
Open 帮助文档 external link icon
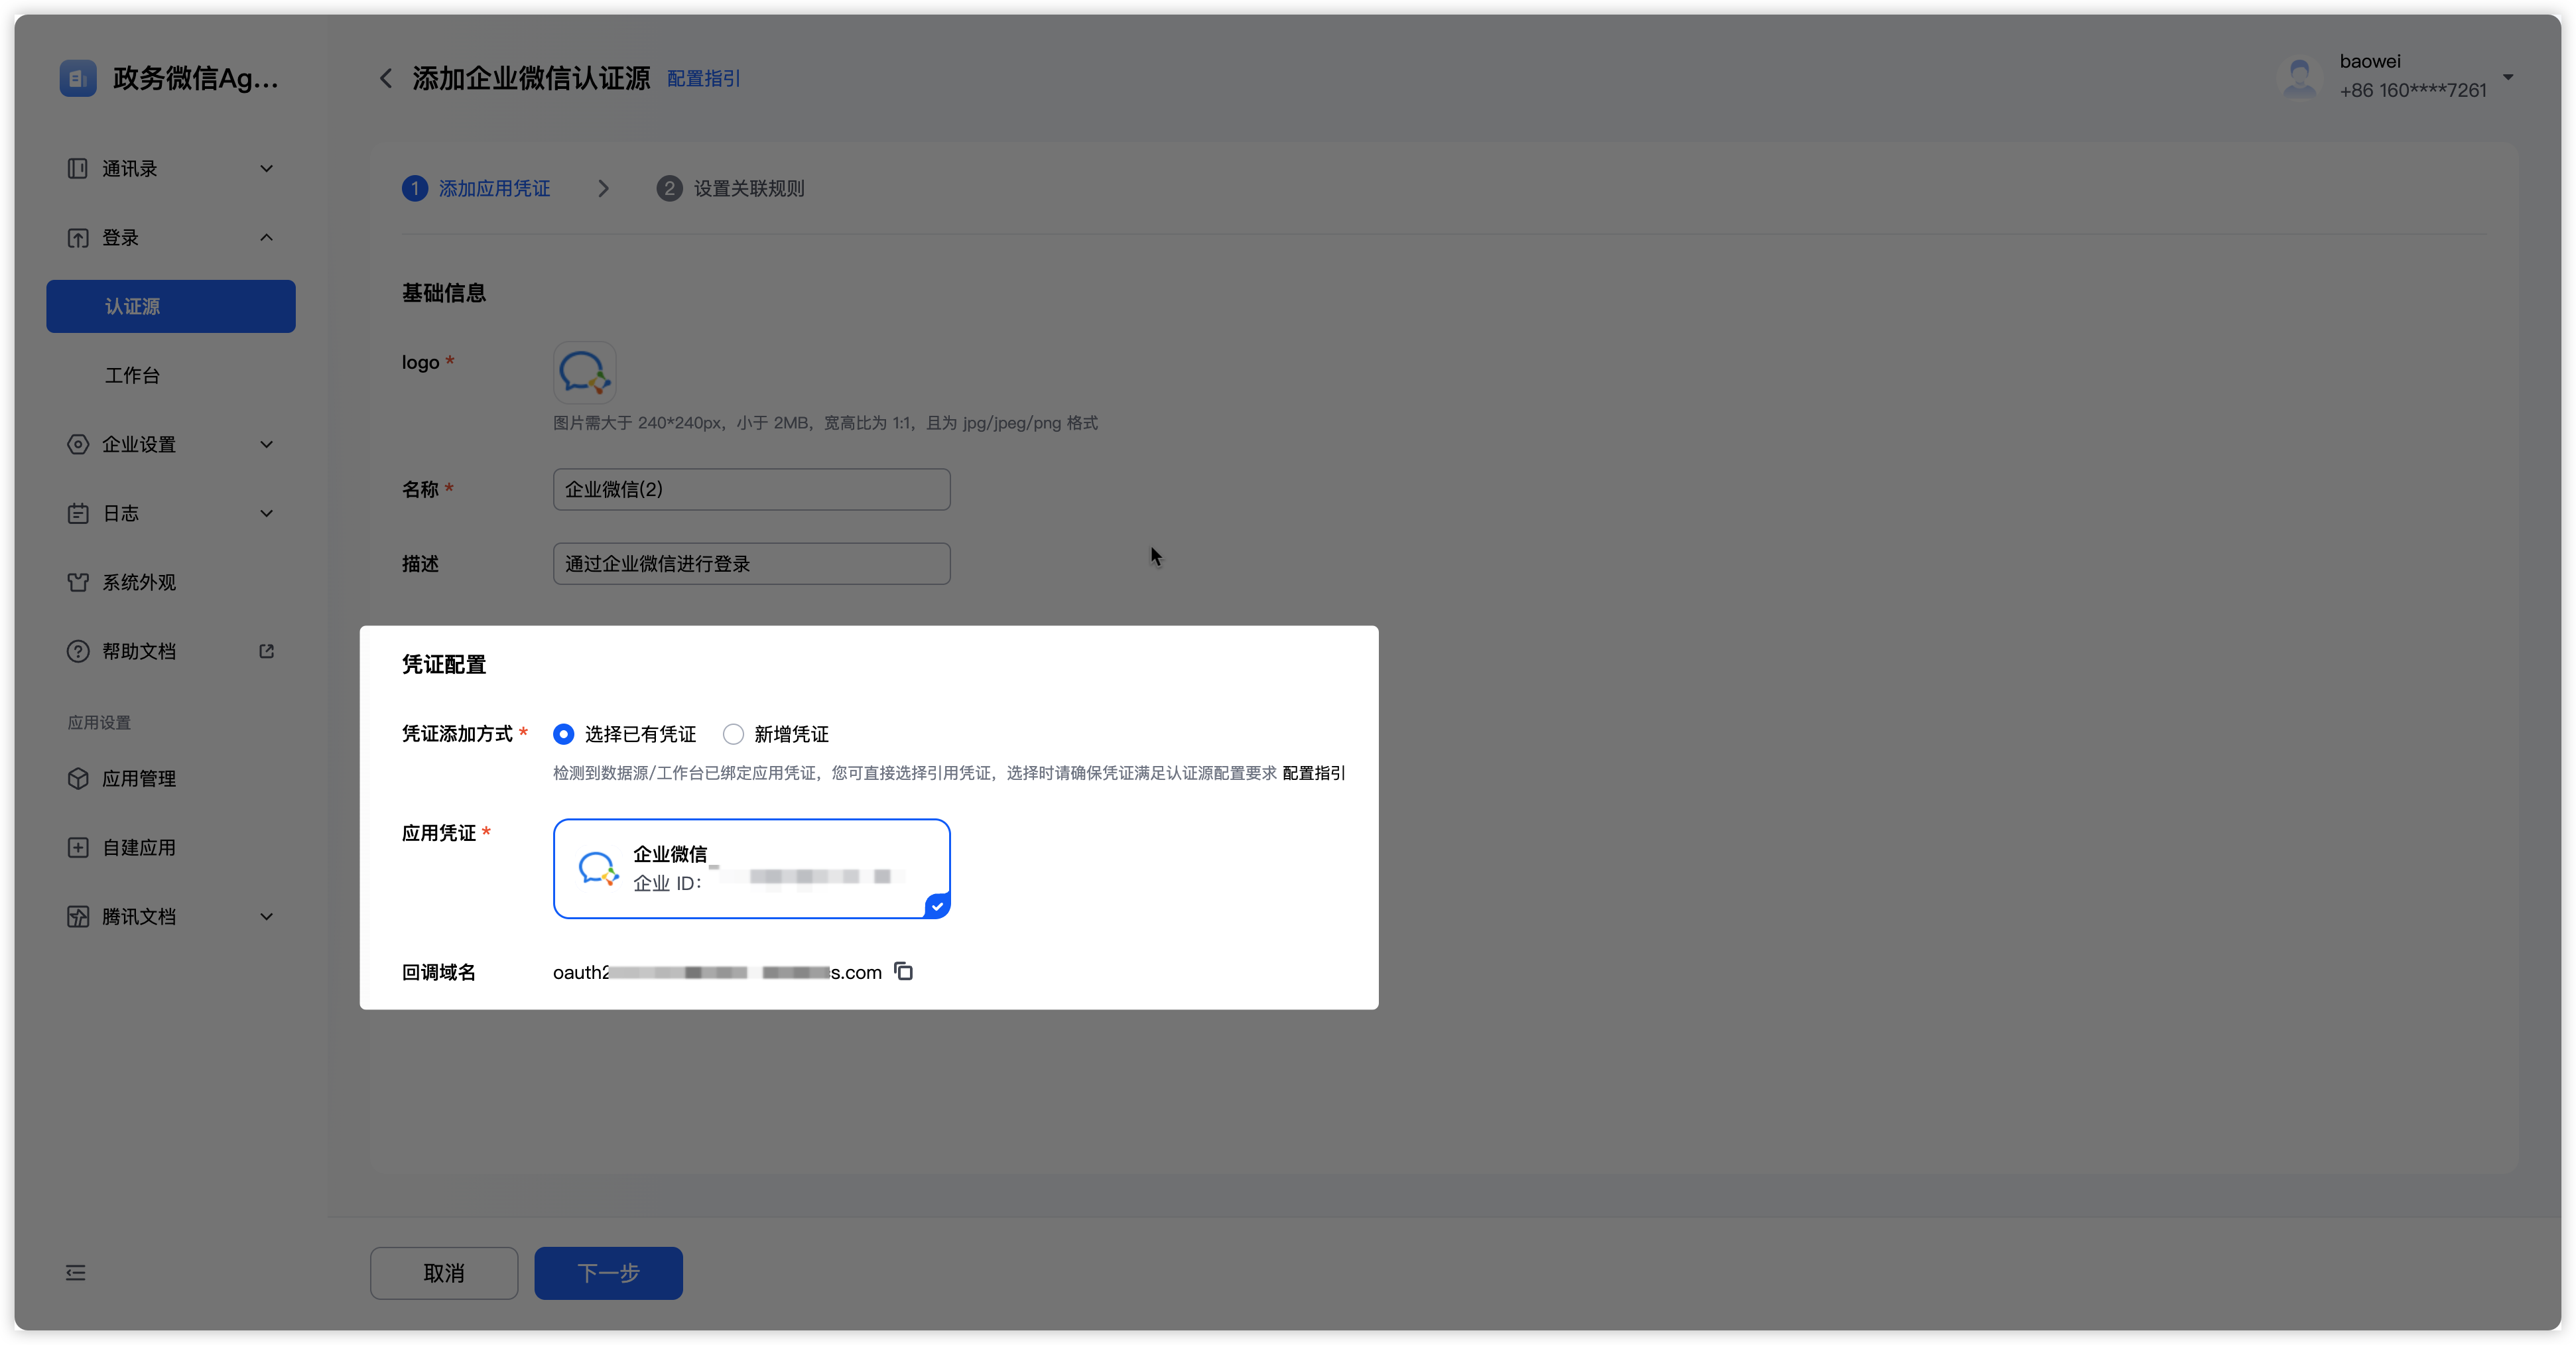[266, 651]
